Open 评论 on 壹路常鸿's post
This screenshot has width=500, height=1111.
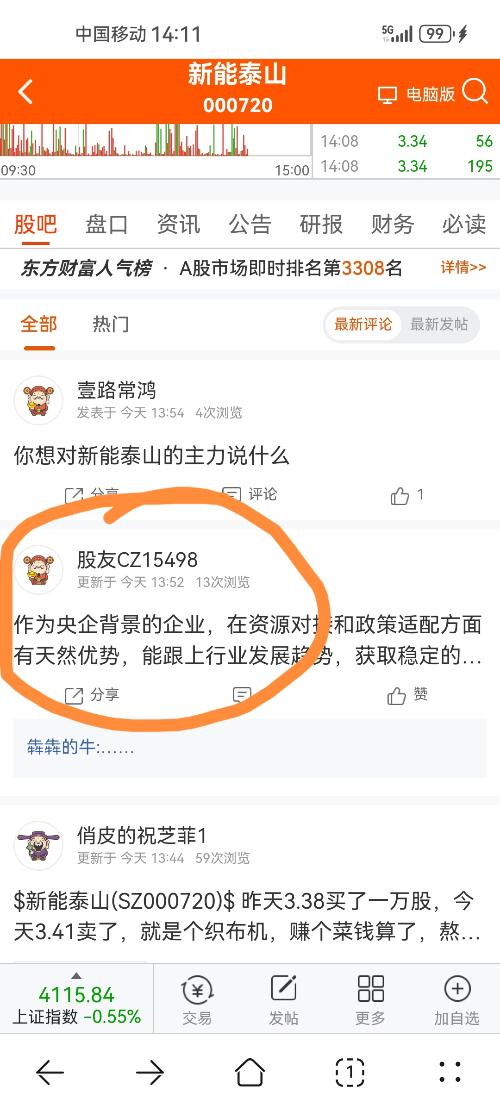pos(249,494)
